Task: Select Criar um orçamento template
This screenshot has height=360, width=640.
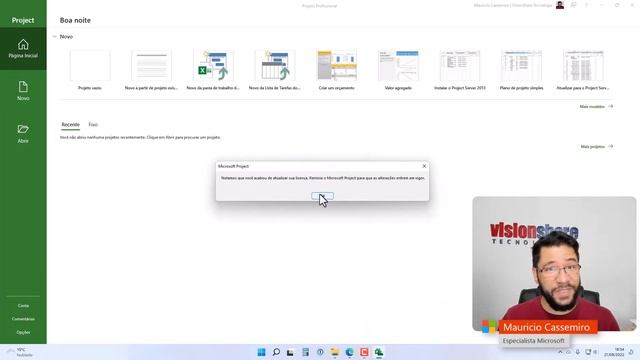Action: (336, 70)
